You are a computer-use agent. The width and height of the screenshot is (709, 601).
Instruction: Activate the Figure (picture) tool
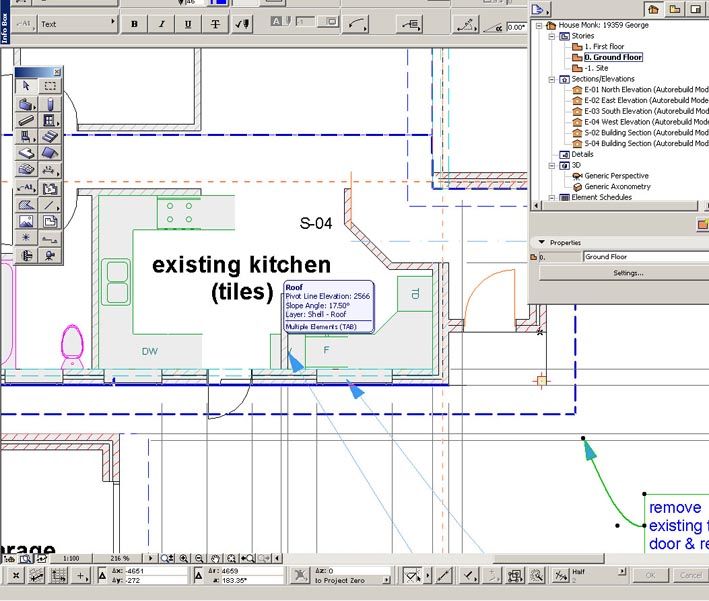(x=26, y=221)
